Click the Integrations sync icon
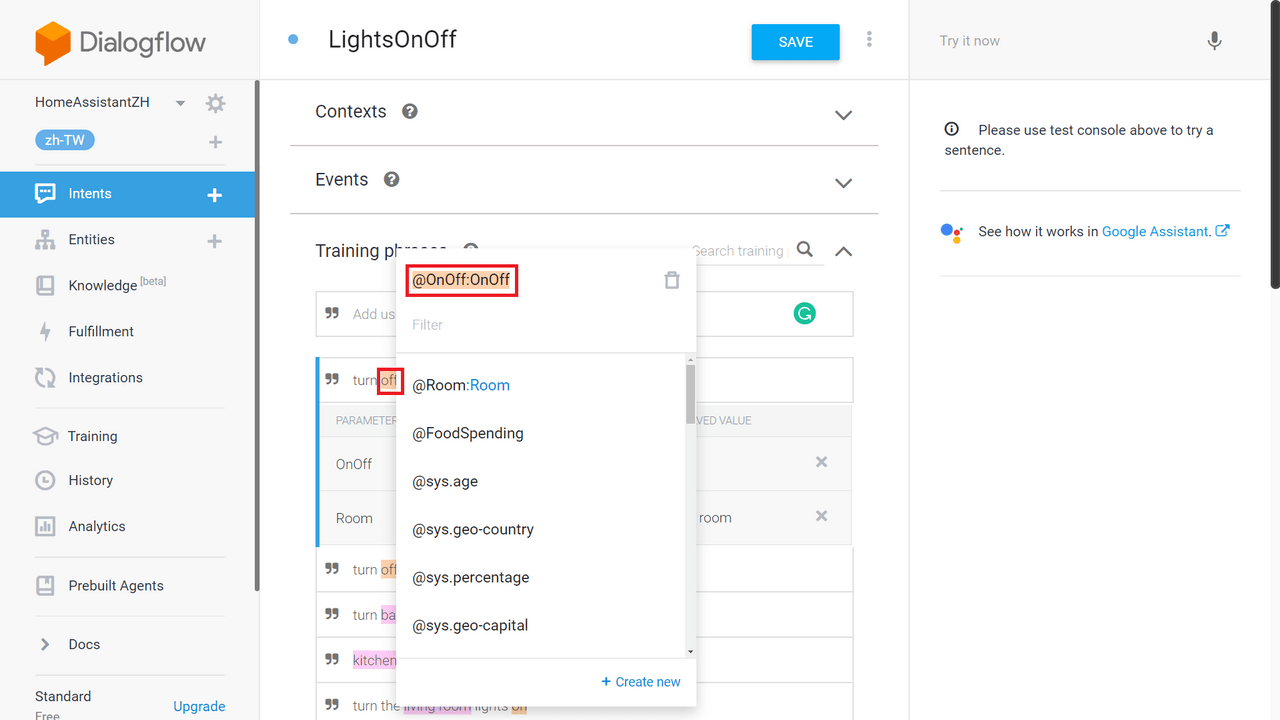Viewport: 1280px width, 720px height. coord(45,377)
